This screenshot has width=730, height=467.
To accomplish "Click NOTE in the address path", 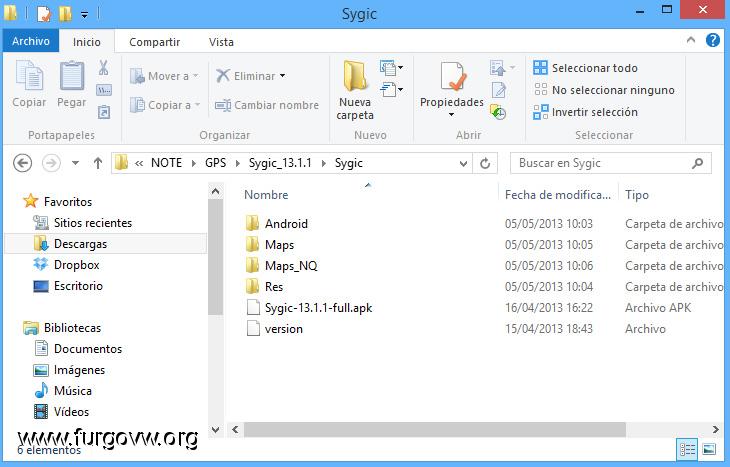I will [166, 163].
